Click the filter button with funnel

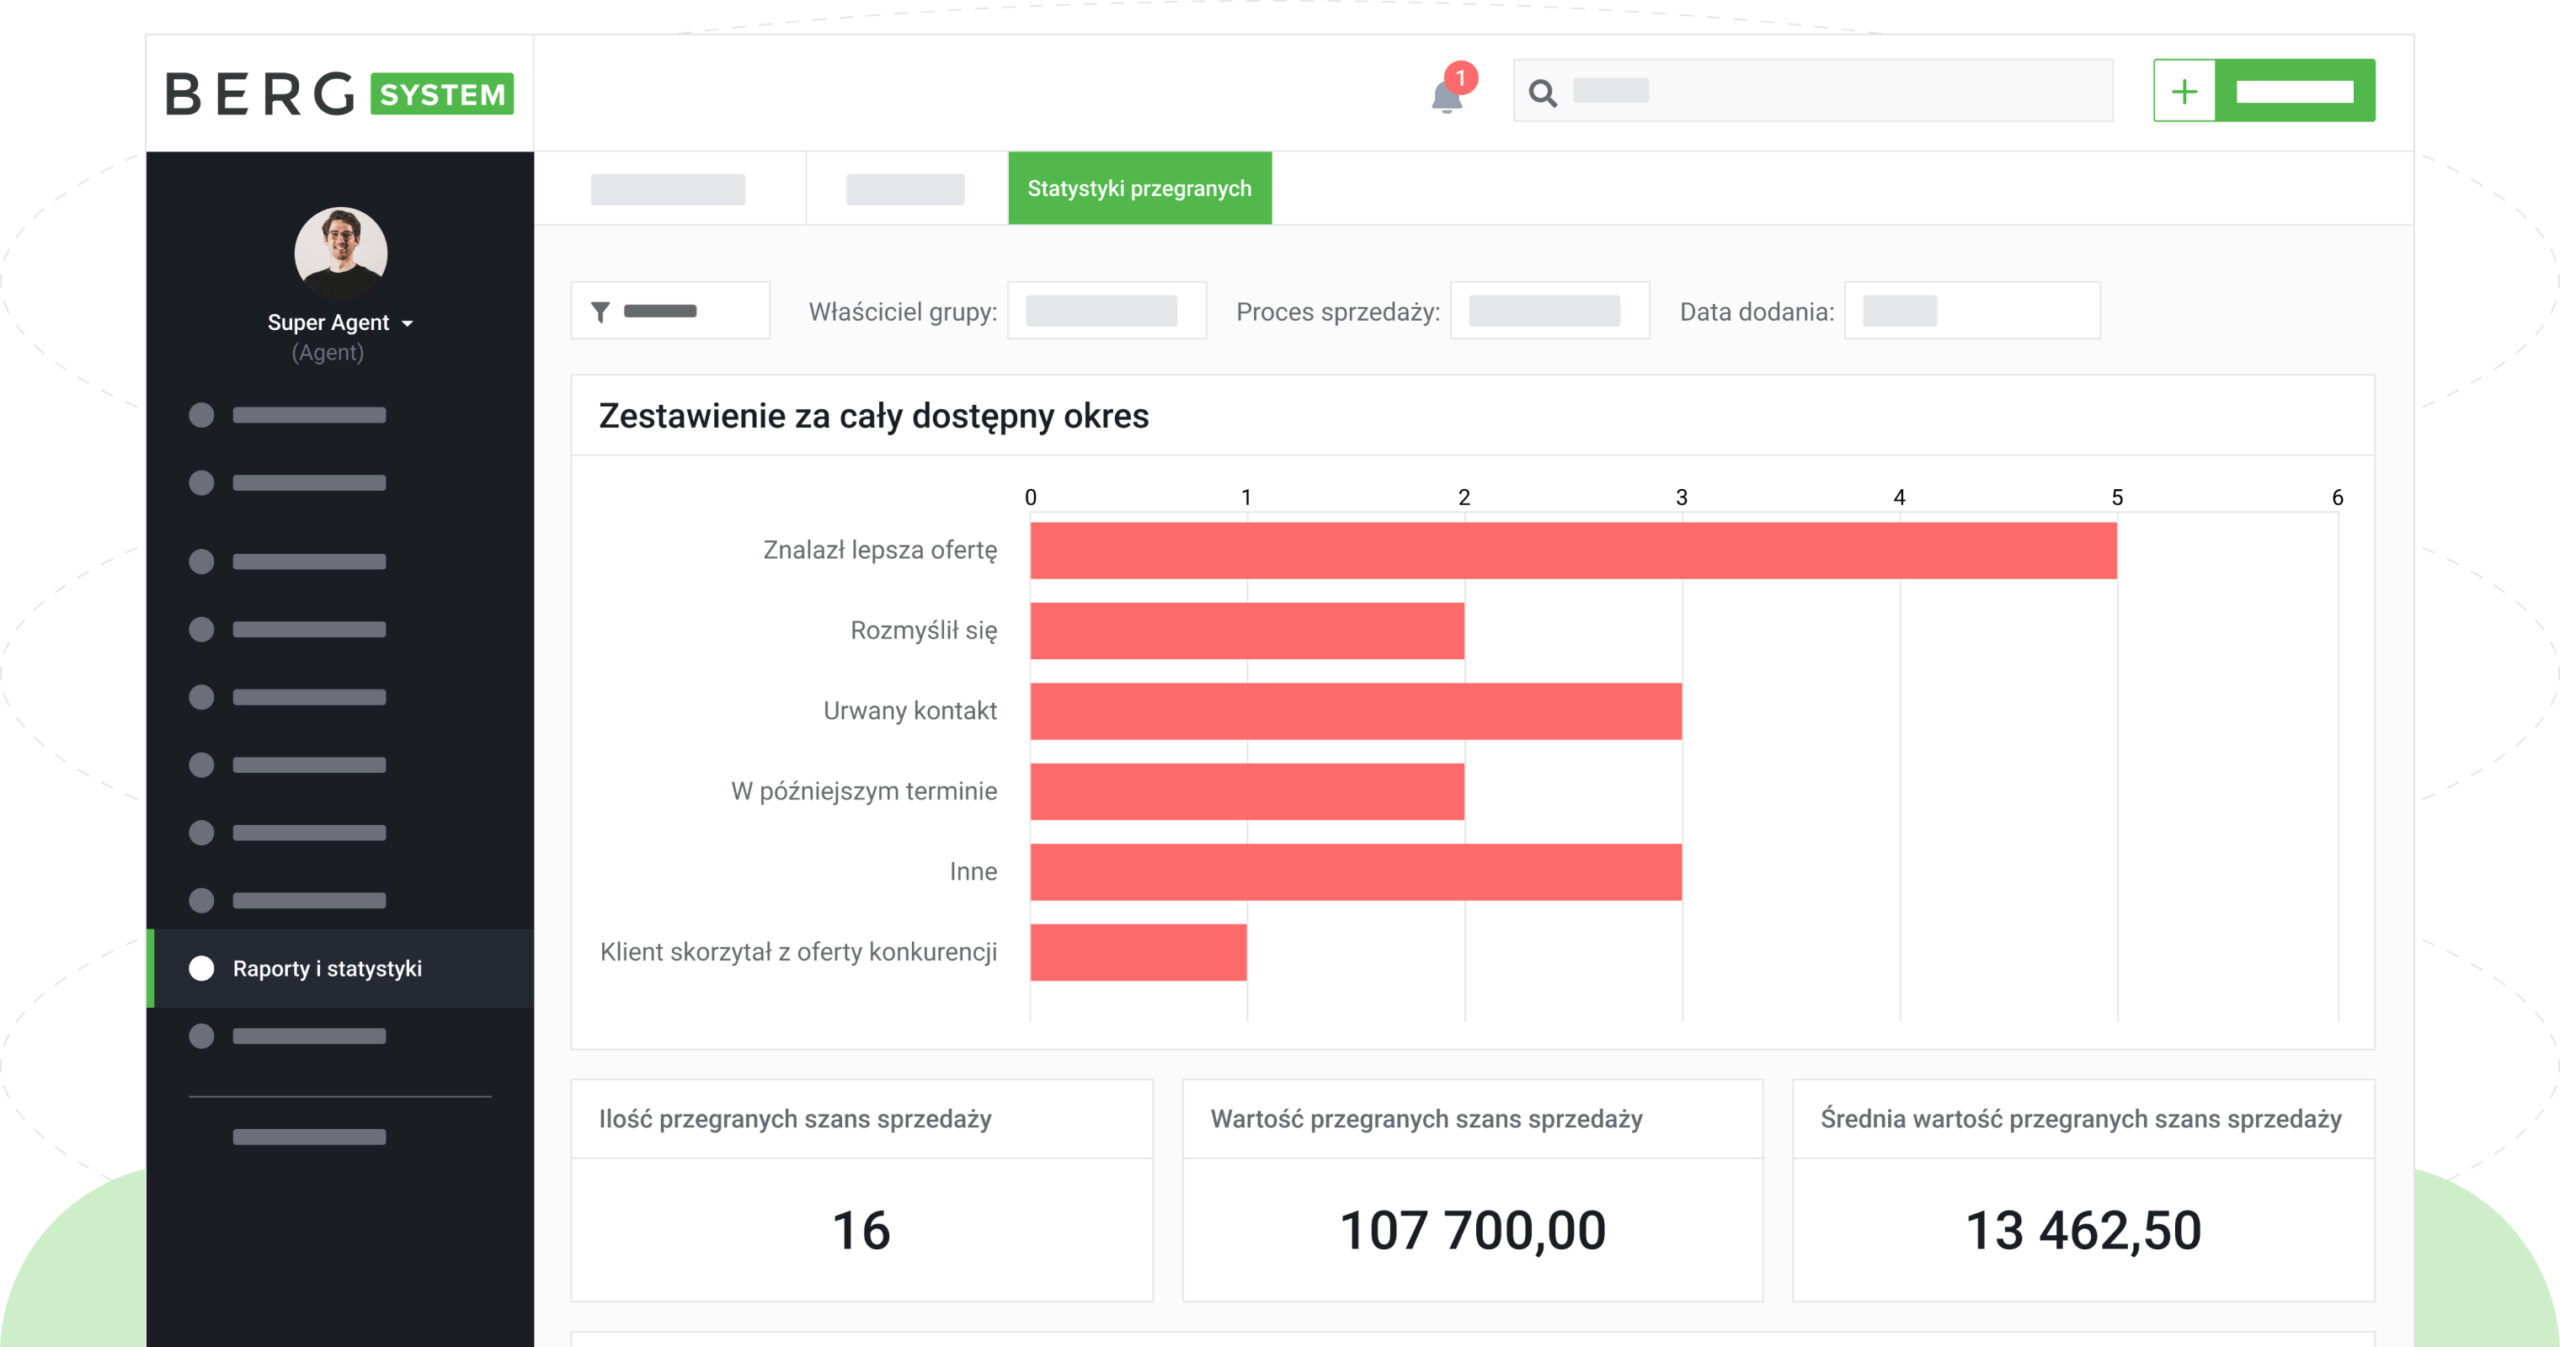[x=670, y=311]
